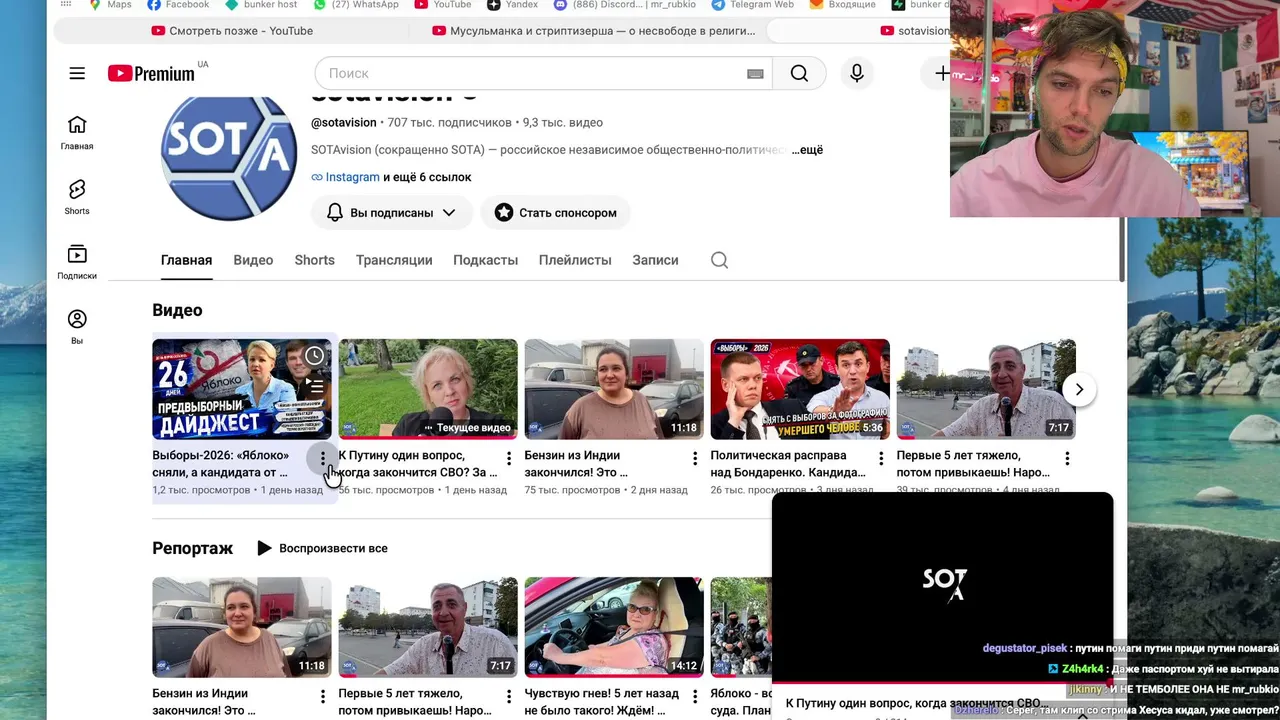The image size is (1280, 720).
Task: Click the YouTube Premium logo
Action: 151,73
